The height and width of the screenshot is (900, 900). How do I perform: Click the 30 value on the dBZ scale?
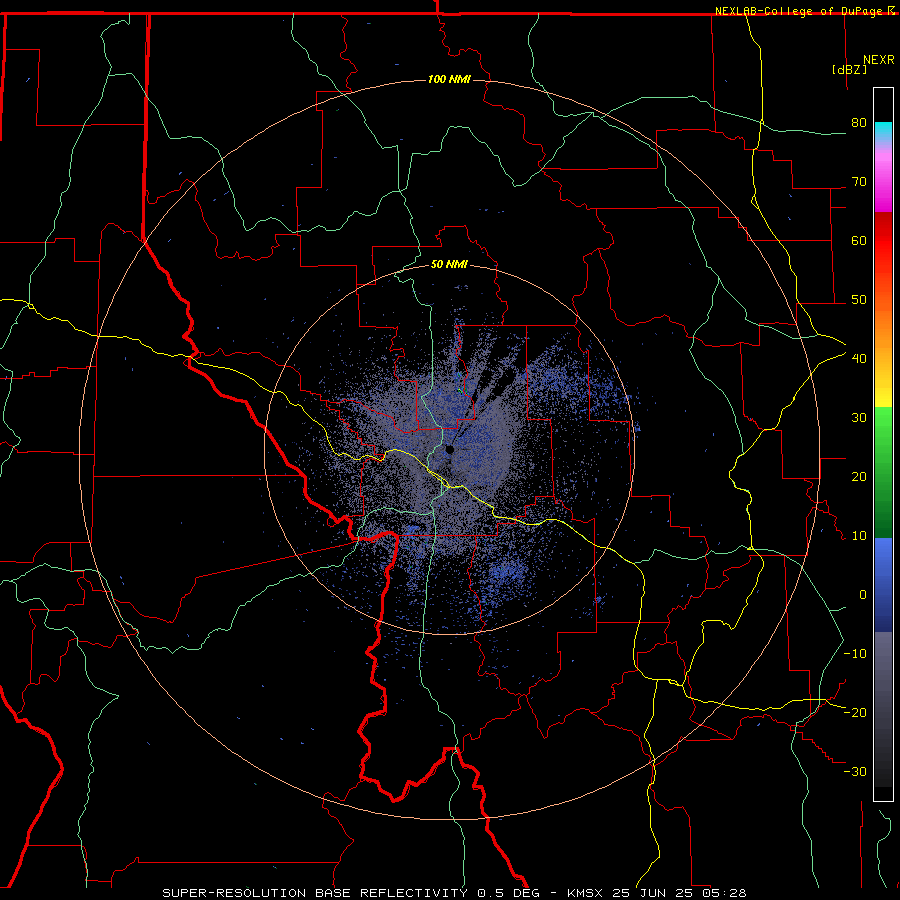pos(859,418)
